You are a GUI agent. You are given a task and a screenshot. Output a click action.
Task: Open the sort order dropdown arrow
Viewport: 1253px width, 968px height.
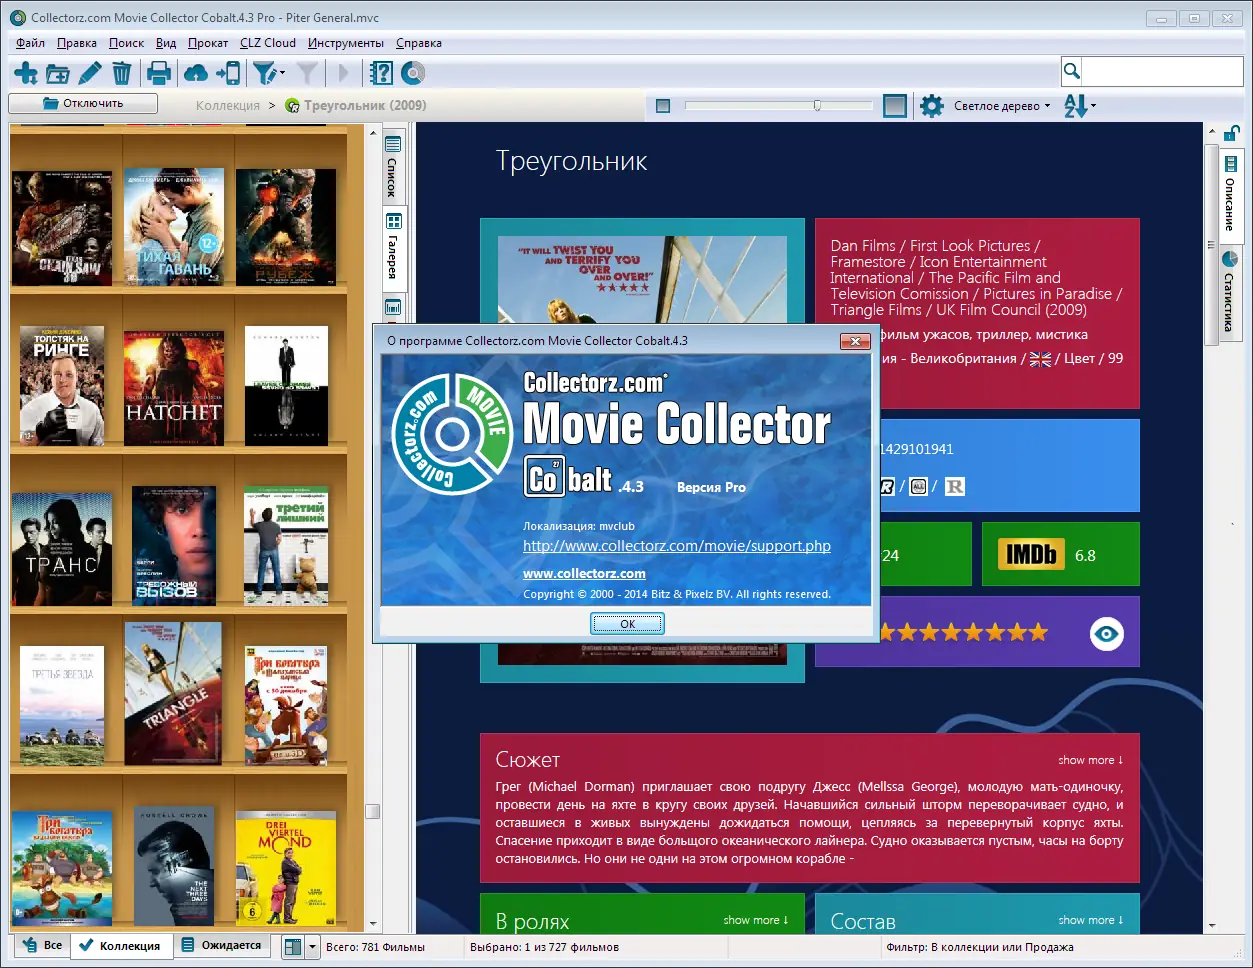[1094, 106]
